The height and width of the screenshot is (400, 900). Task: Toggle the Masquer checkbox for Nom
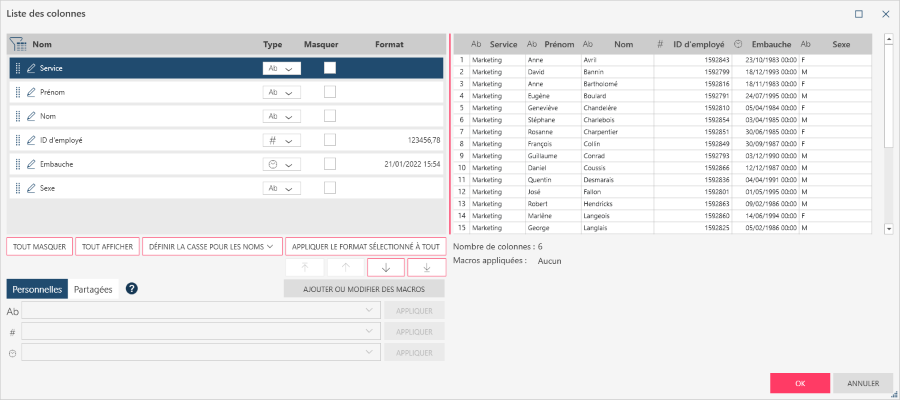coord(329,116)
